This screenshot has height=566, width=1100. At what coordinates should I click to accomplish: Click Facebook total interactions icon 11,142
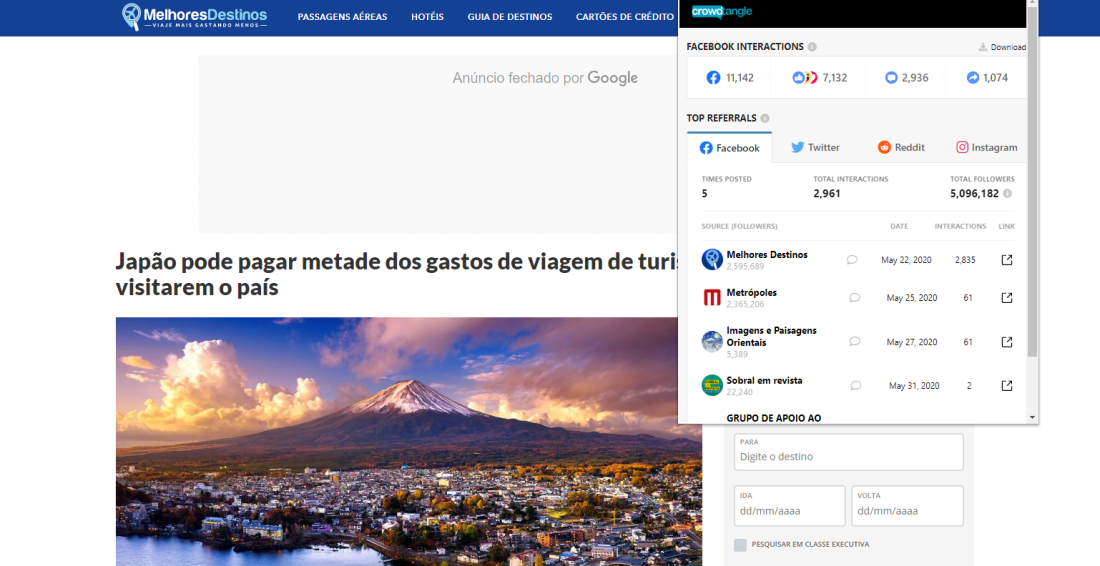[713, 78]
